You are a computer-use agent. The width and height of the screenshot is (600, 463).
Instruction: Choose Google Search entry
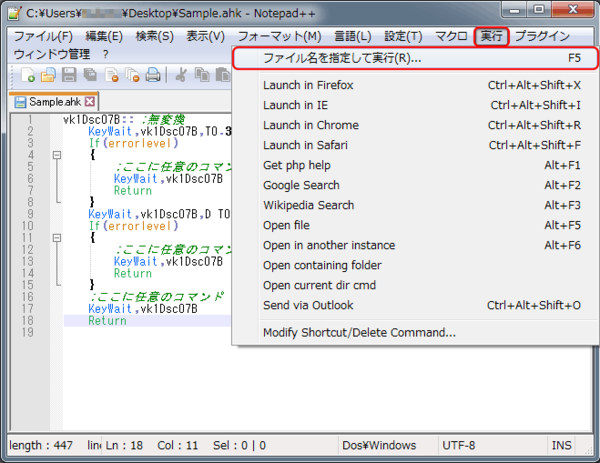pyautogui.click(x=416, y=185)
